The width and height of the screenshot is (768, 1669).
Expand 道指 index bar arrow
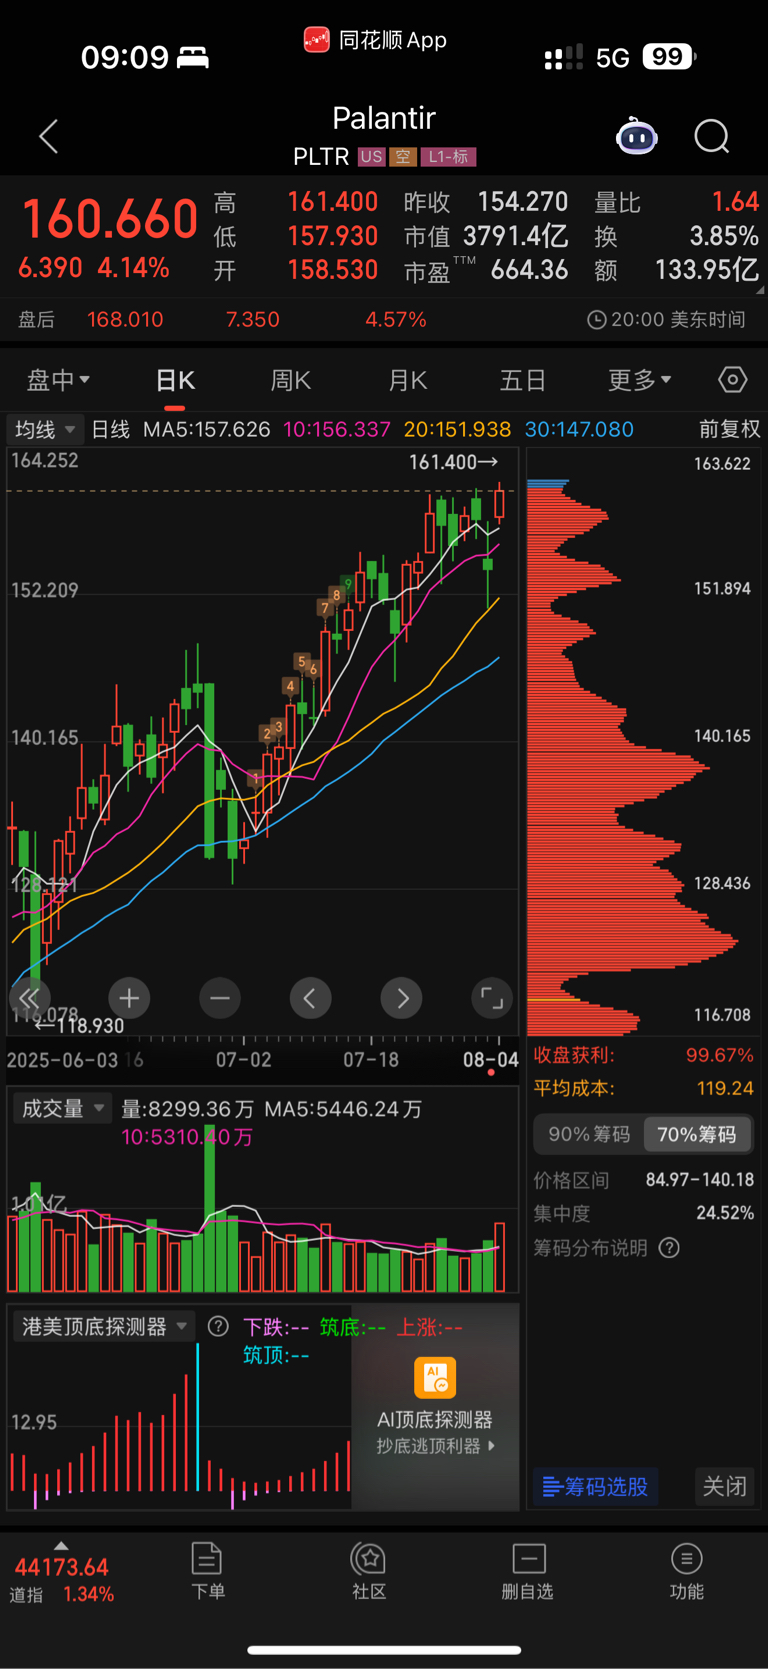[61, 1545]
